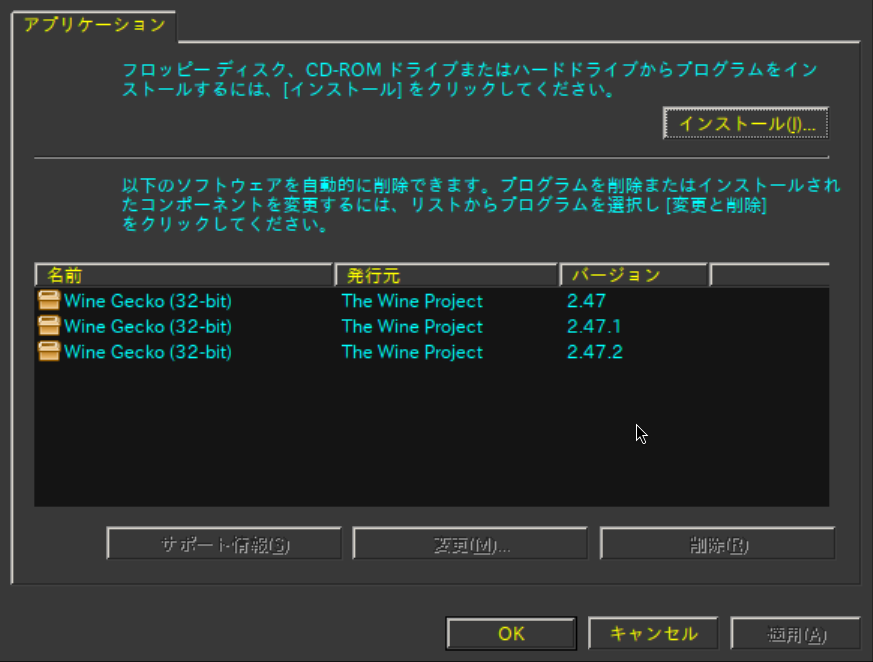Sort the list by the 名前 column header
The height and width of the screenshot is (662, 873).
coord(184,275)
